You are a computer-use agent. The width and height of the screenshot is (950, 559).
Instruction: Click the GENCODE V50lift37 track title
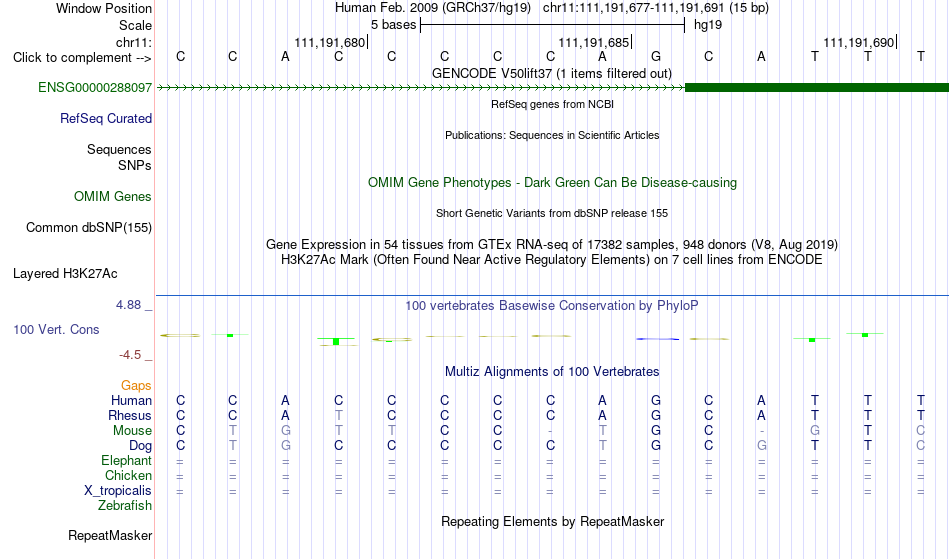pyautogui.click(x=552, y=73)
